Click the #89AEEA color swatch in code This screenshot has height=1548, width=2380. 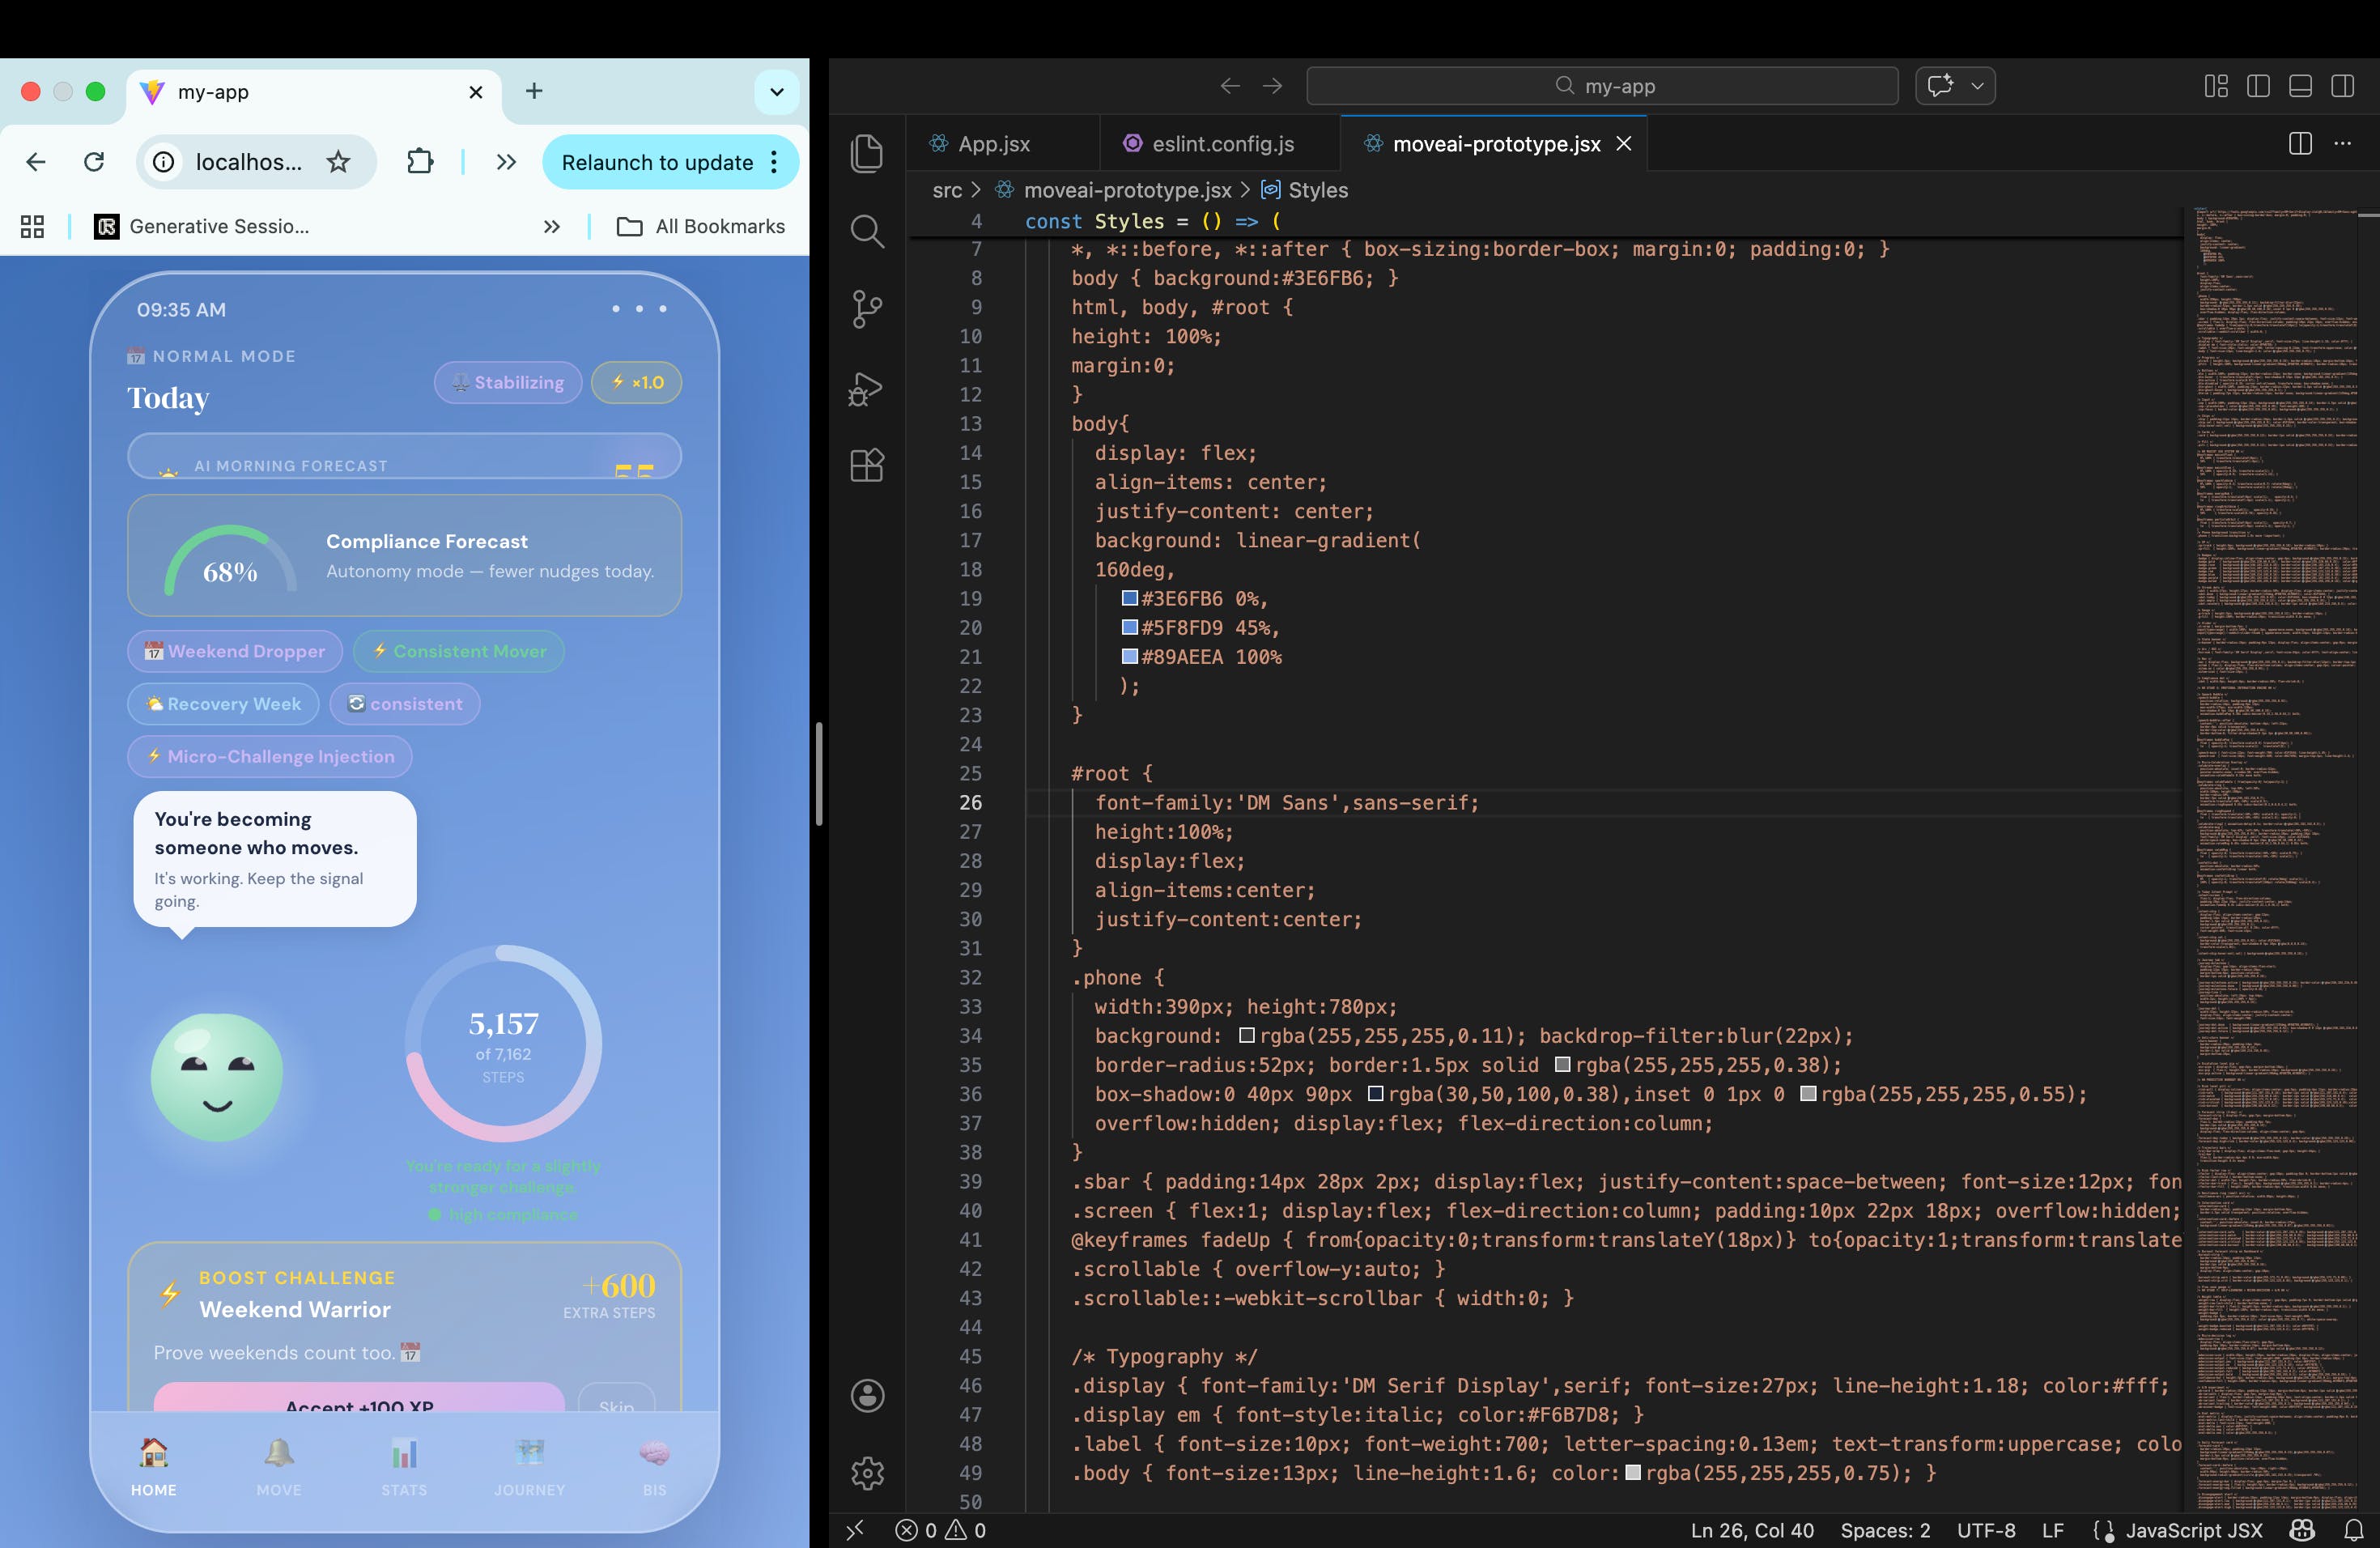1130,656
